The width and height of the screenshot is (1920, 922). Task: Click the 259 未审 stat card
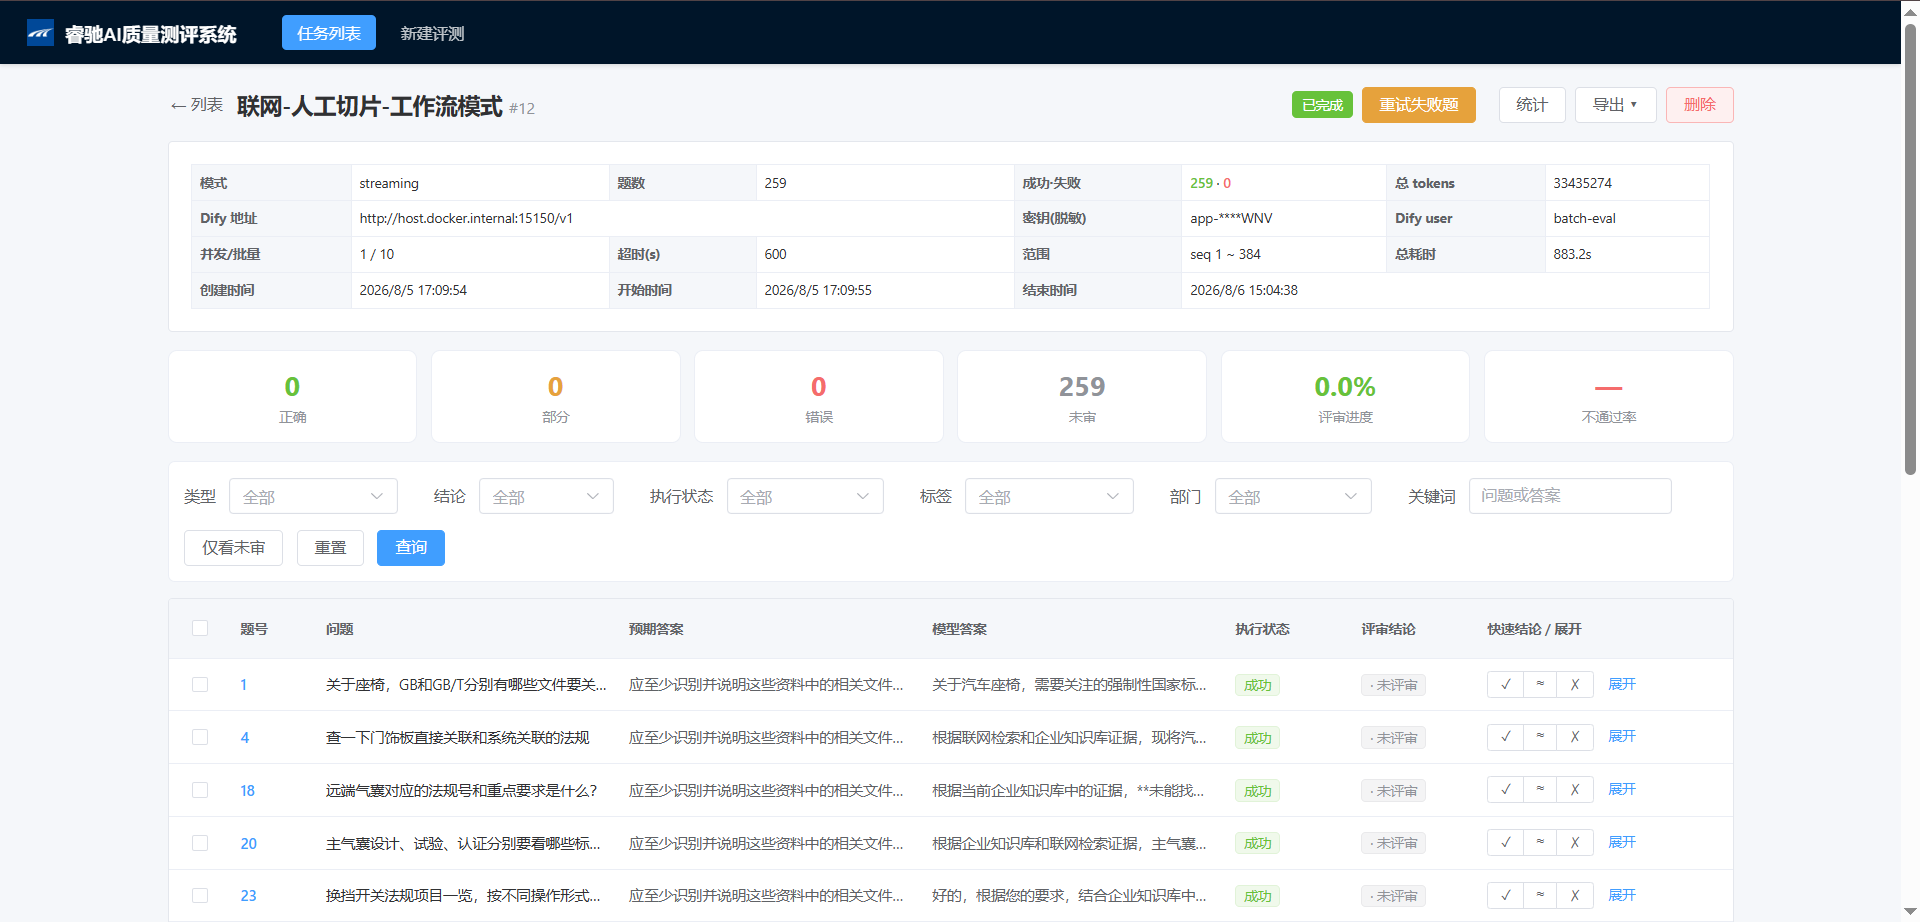tap(1082, 397)
